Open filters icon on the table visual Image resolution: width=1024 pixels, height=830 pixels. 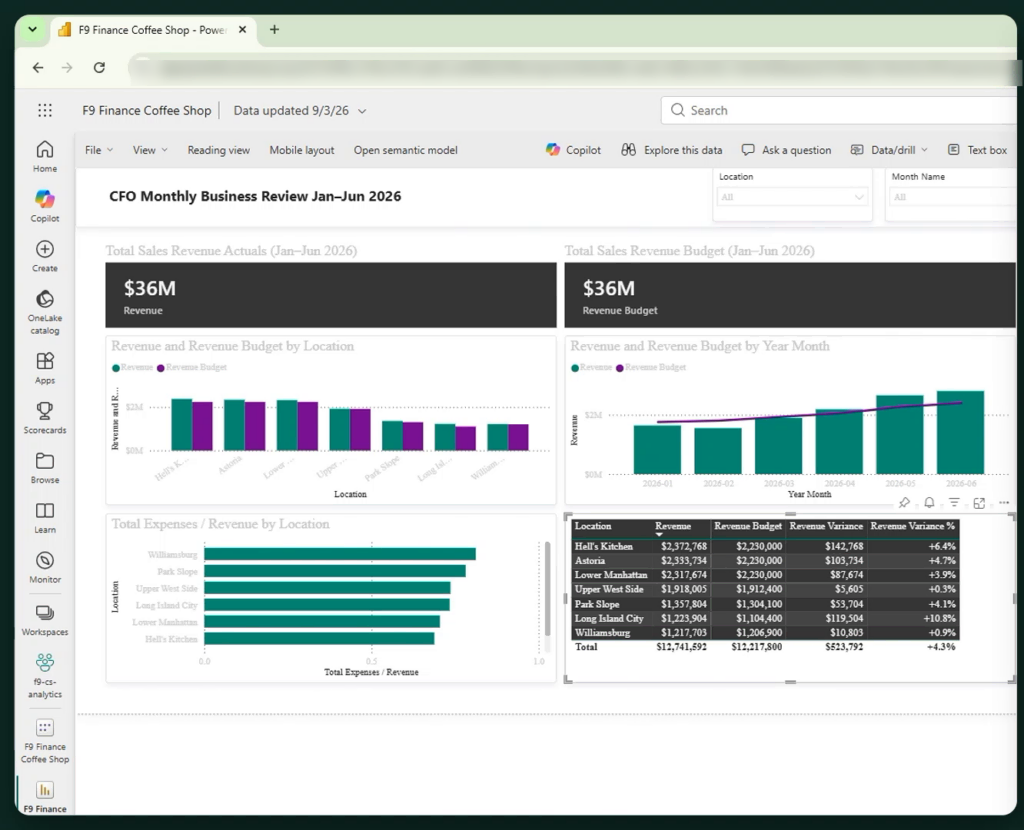[x=954, y=502]
